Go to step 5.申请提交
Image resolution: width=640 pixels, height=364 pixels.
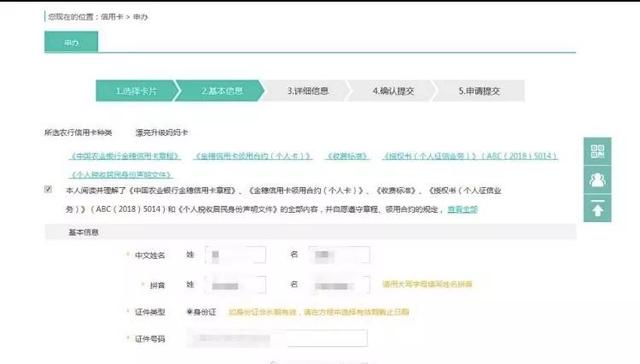pyautogui.click(x=479, y=91)
